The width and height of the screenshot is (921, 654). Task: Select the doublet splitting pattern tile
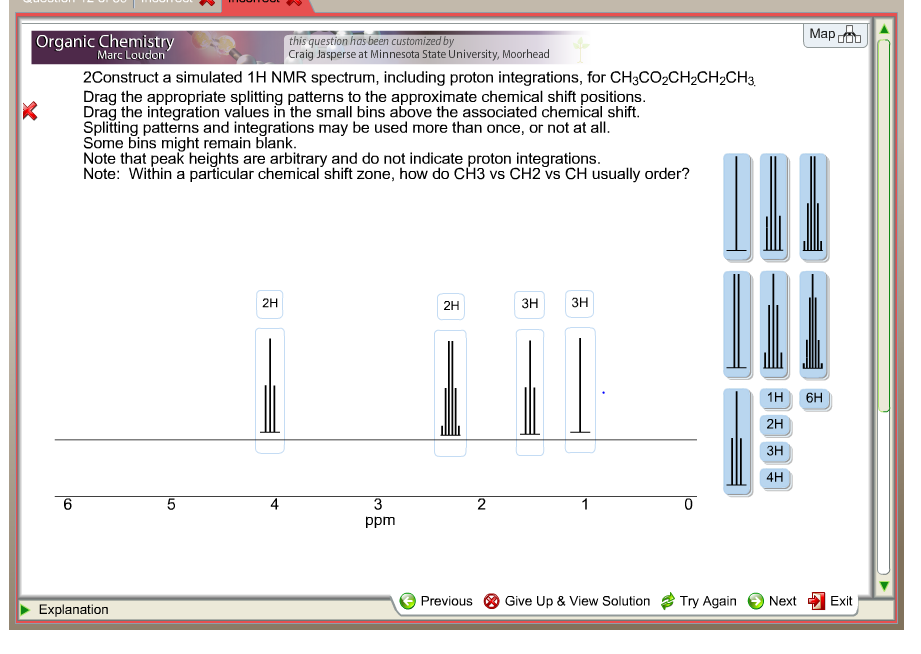737,320
